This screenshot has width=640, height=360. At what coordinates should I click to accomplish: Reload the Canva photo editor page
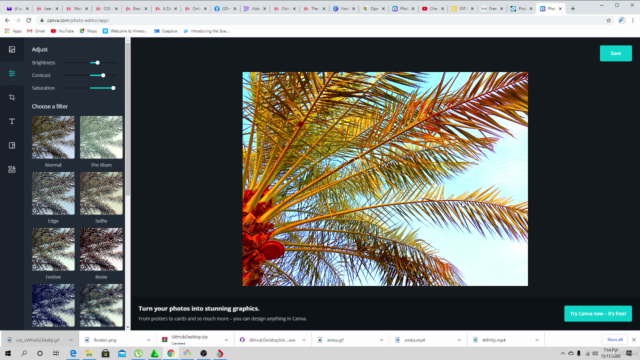29,20
